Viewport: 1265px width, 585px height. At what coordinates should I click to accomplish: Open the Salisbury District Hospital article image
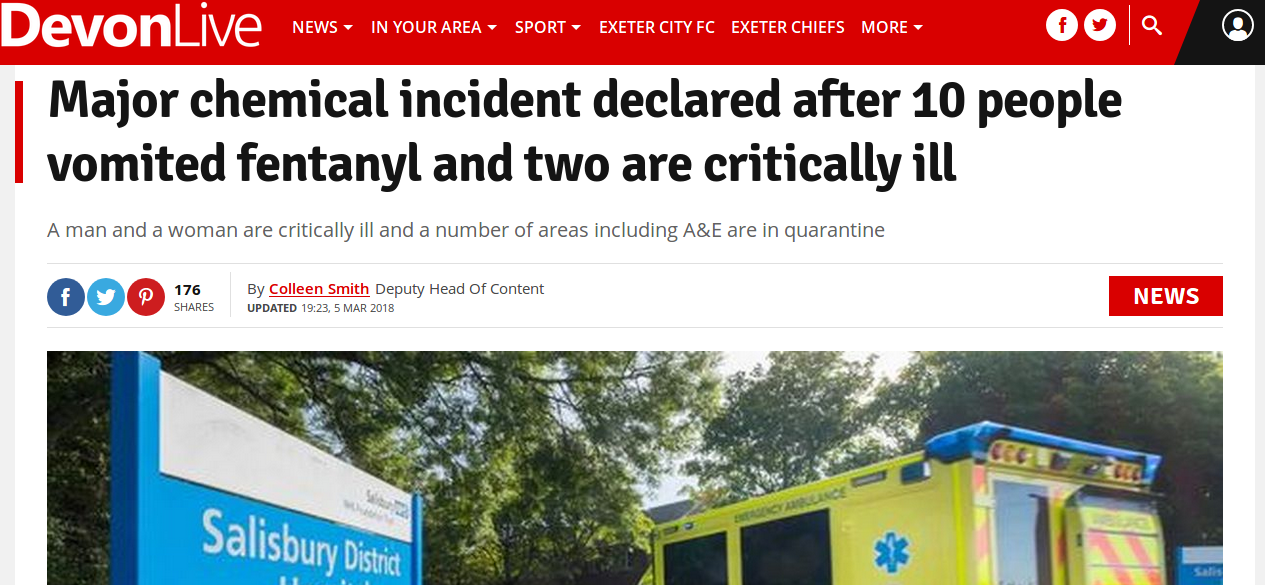pos(635,468)
